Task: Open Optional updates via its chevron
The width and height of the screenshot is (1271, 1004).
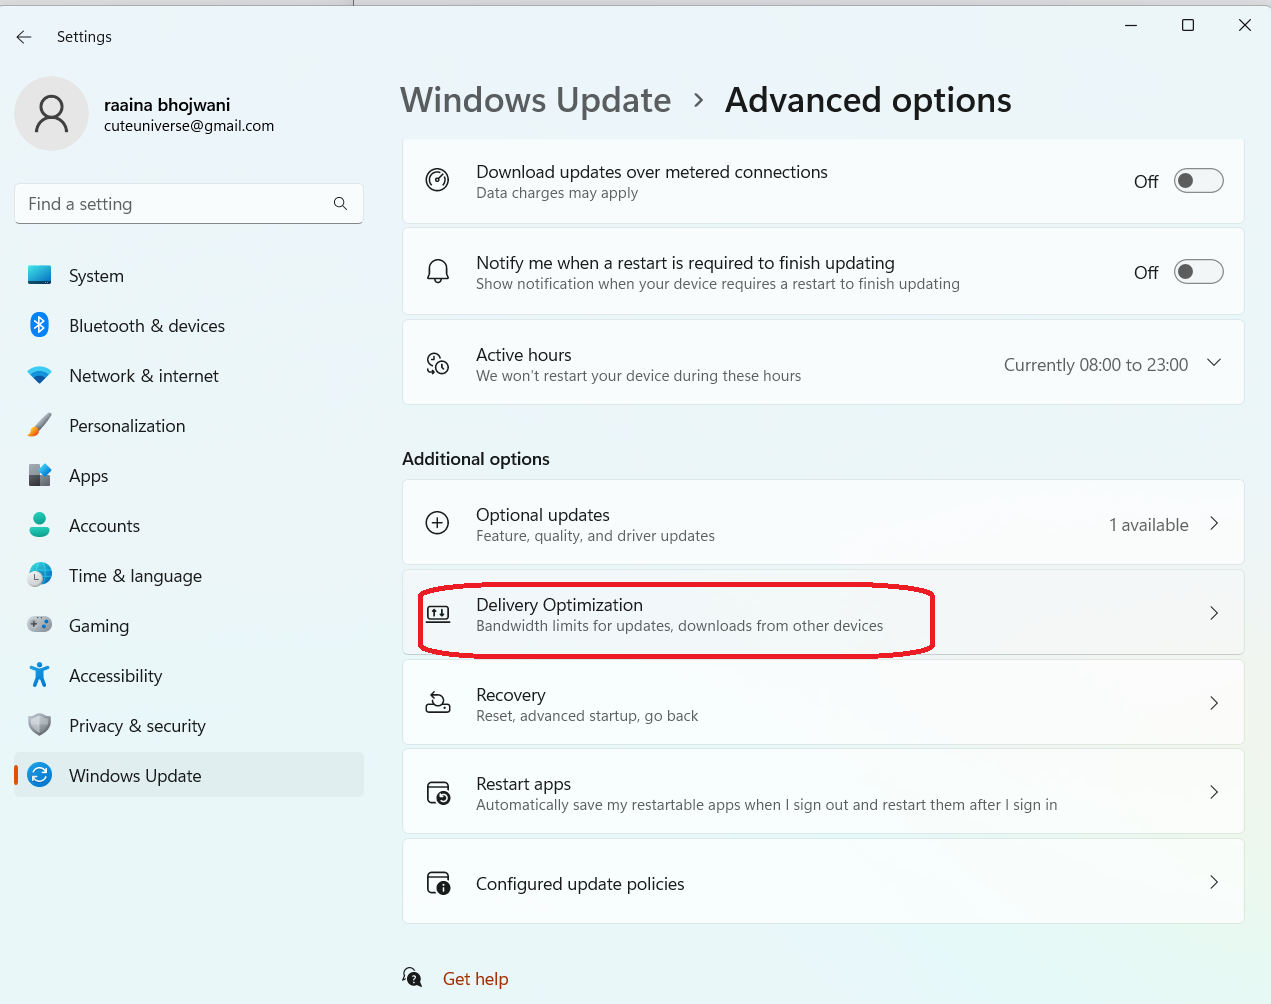Action: pos(1214,523)
